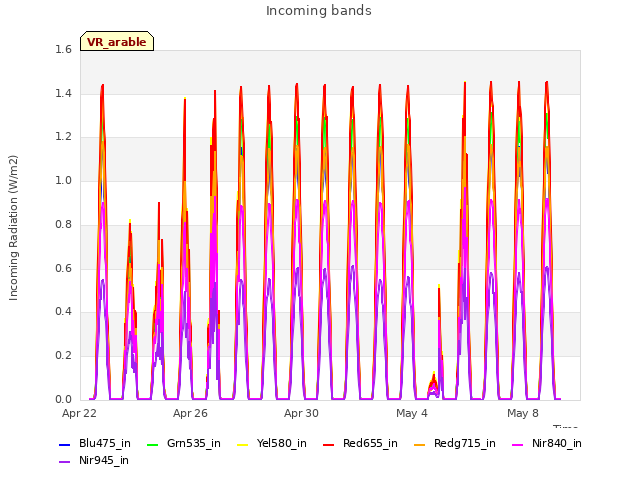The width and height of the screenshot is (640, 480).
Task: Click the VR_arable annotation label
Action: click(x=117, y=42)
